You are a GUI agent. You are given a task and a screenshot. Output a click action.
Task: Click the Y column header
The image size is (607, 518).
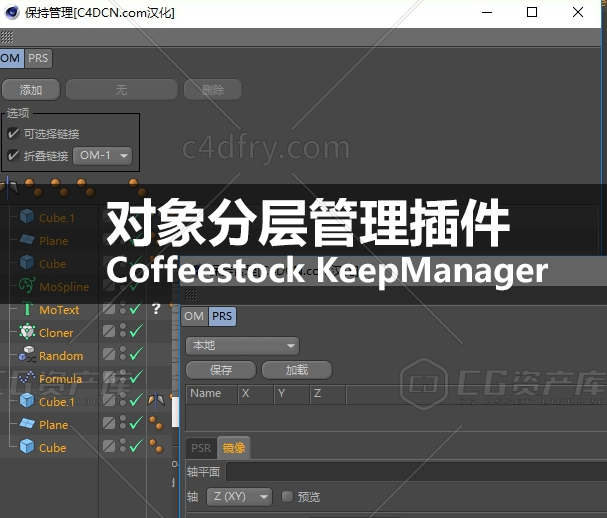click(292, 394)
